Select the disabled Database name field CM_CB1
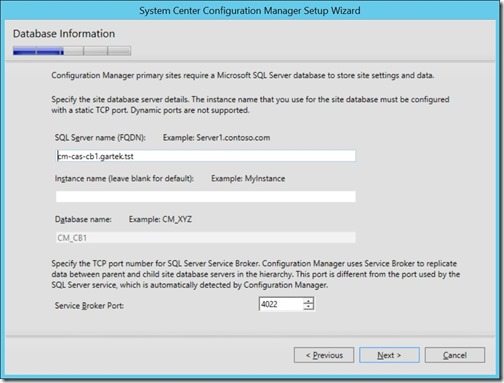Viewport: 504px width, 383px height. click(206, 238)
